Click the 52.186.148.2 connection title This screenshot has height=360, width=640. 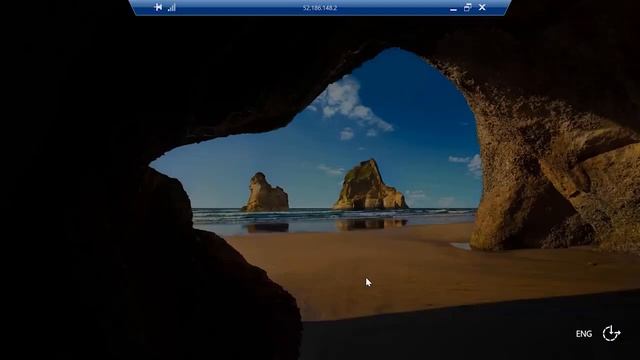320,8
